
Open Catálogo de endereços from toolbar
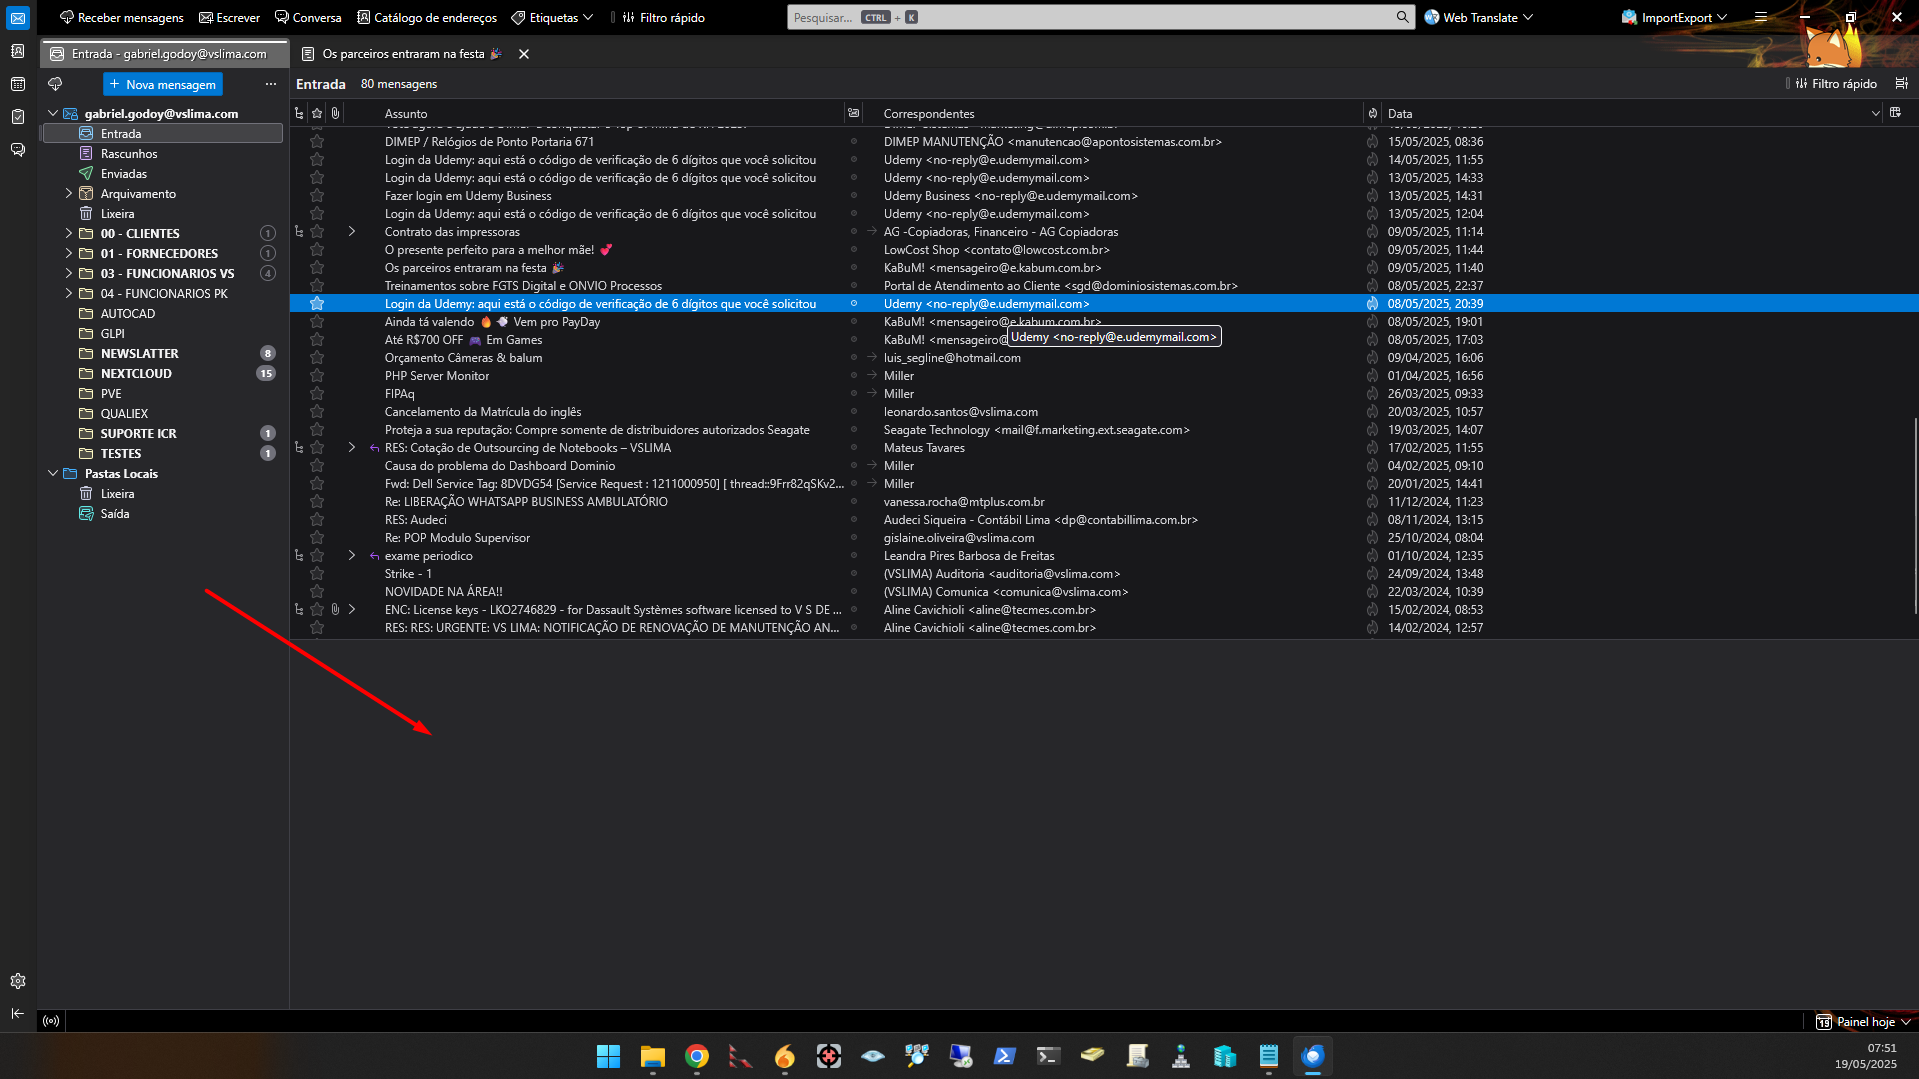click(427, 17)
